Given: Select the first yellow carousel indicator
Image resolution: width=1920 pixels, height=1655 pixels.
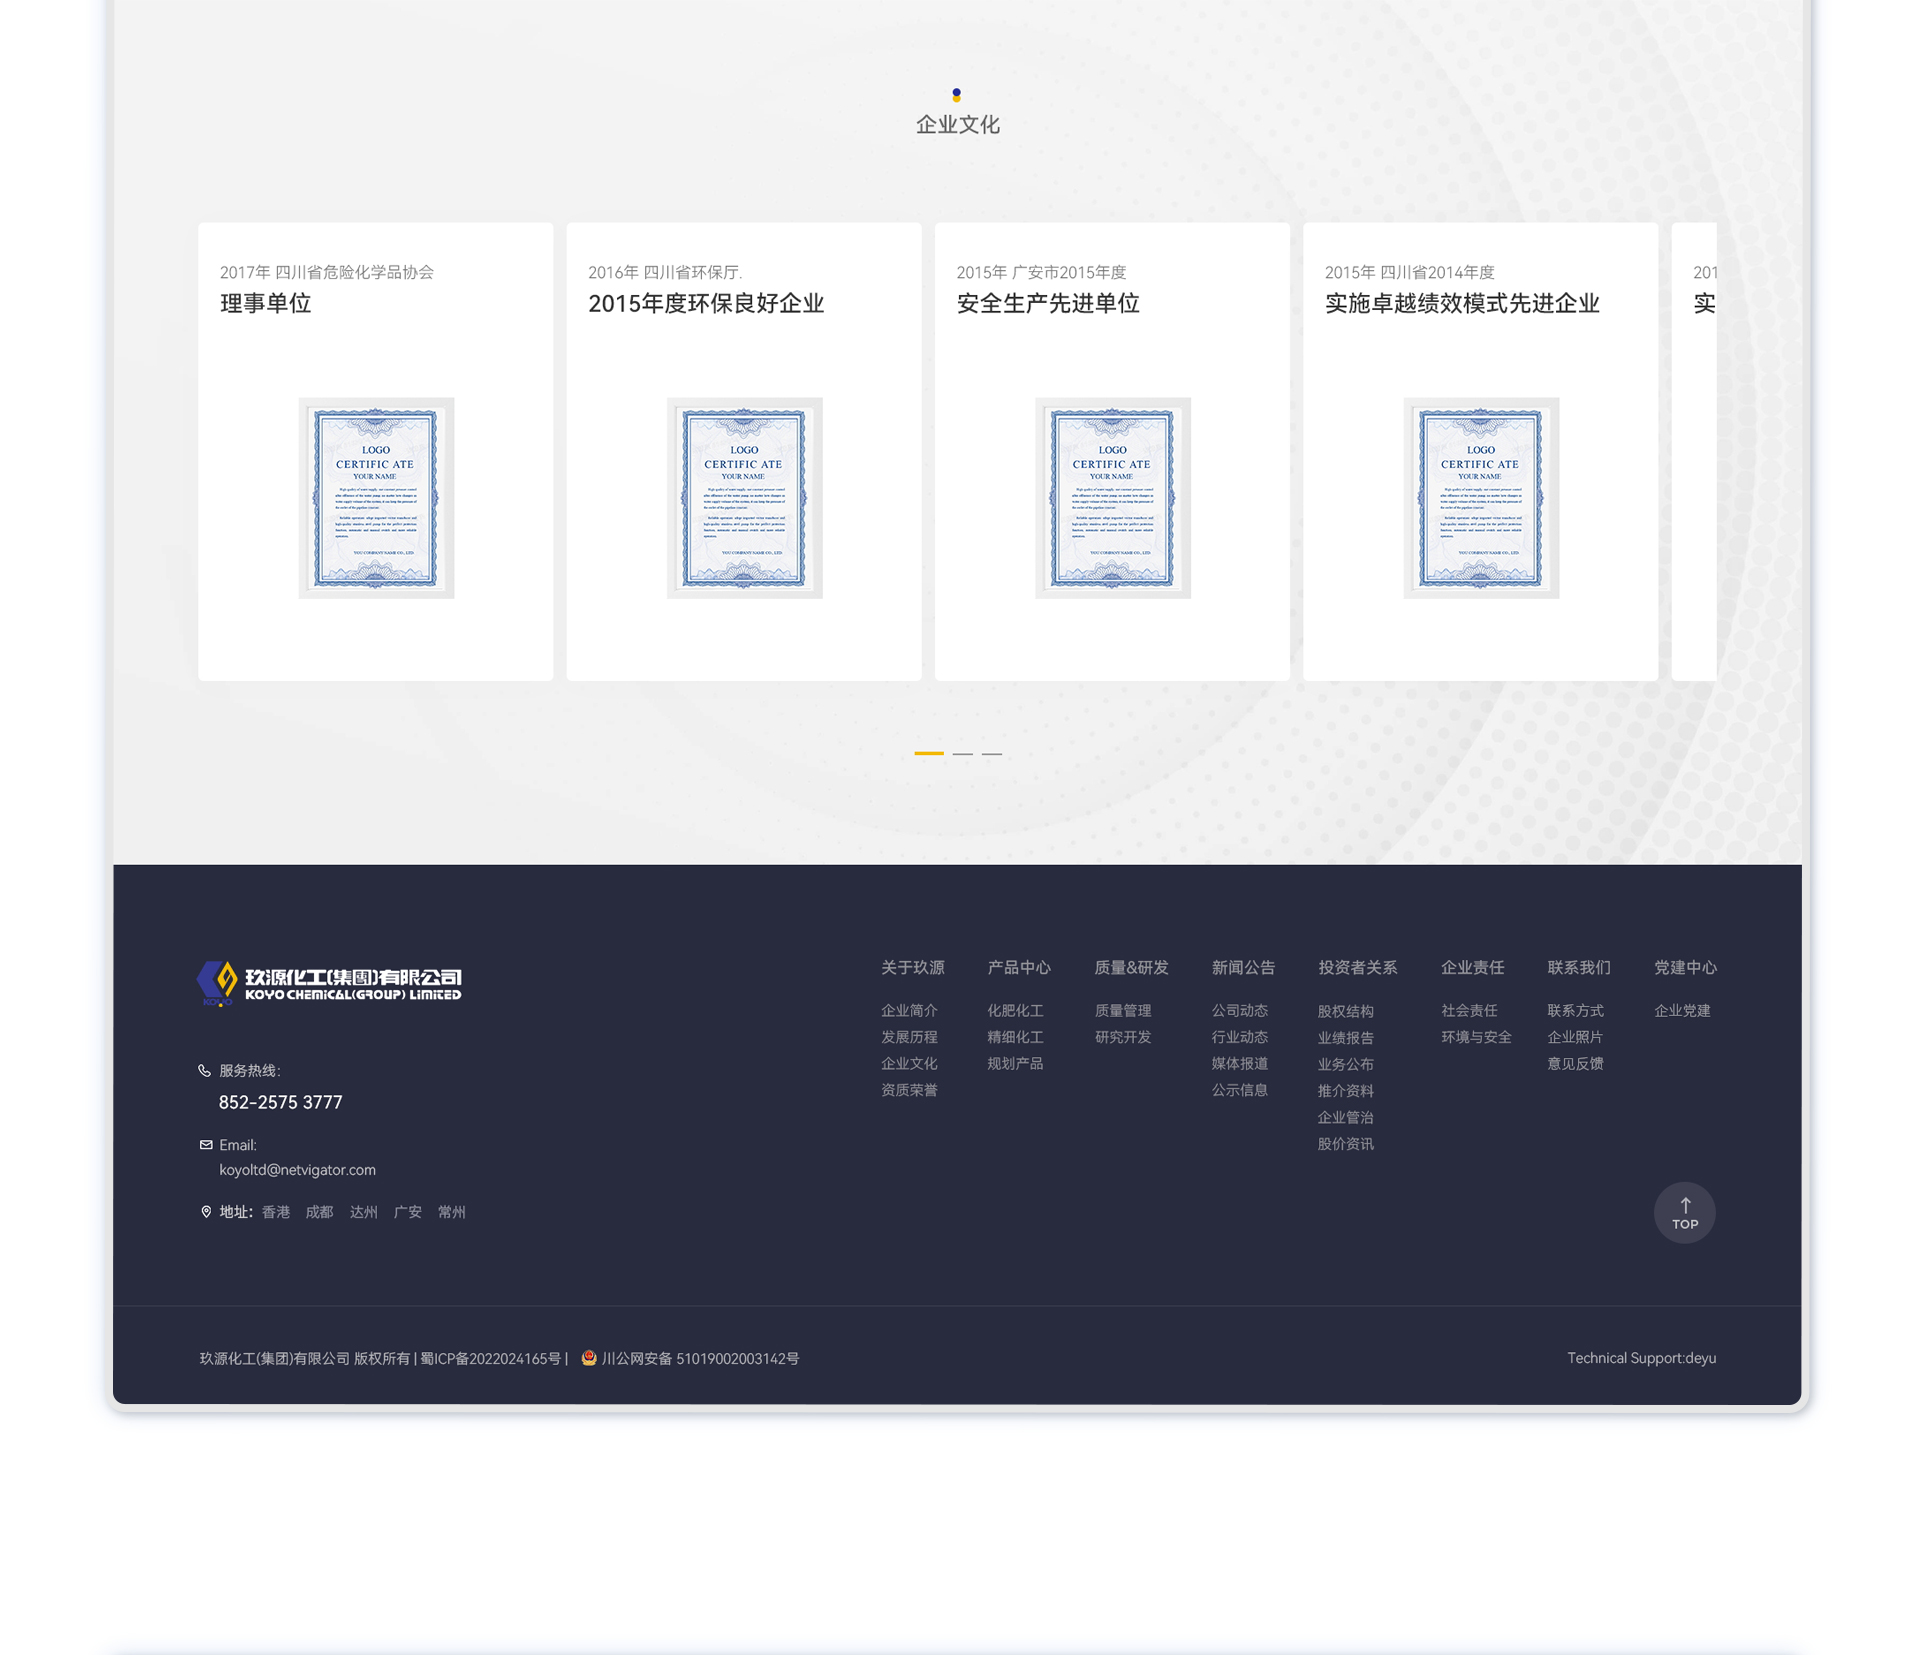Looking at the screenshot, I should (928, 753).
